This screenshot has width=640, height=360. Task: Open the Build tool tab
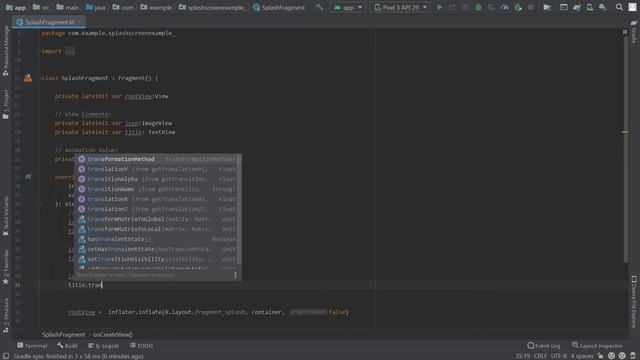pyautogui.click(x=67, y=346)
